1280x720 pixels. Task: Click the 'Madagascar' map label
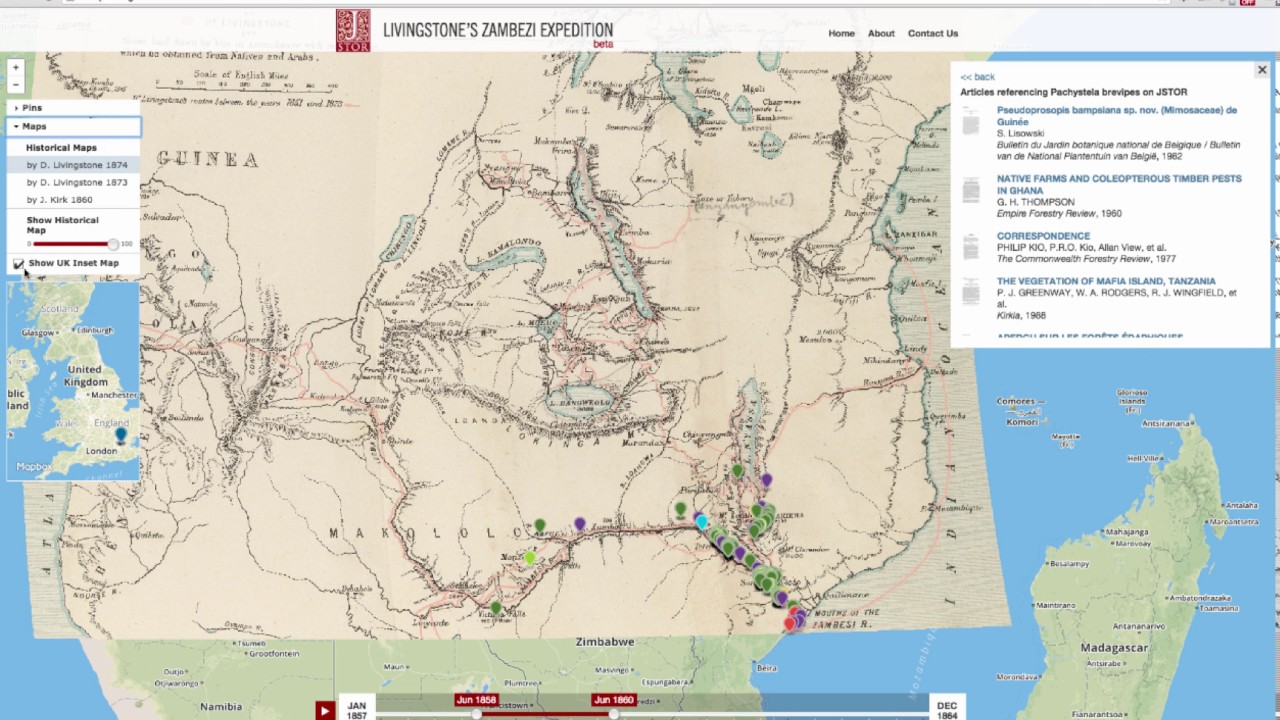point(1113,648)
